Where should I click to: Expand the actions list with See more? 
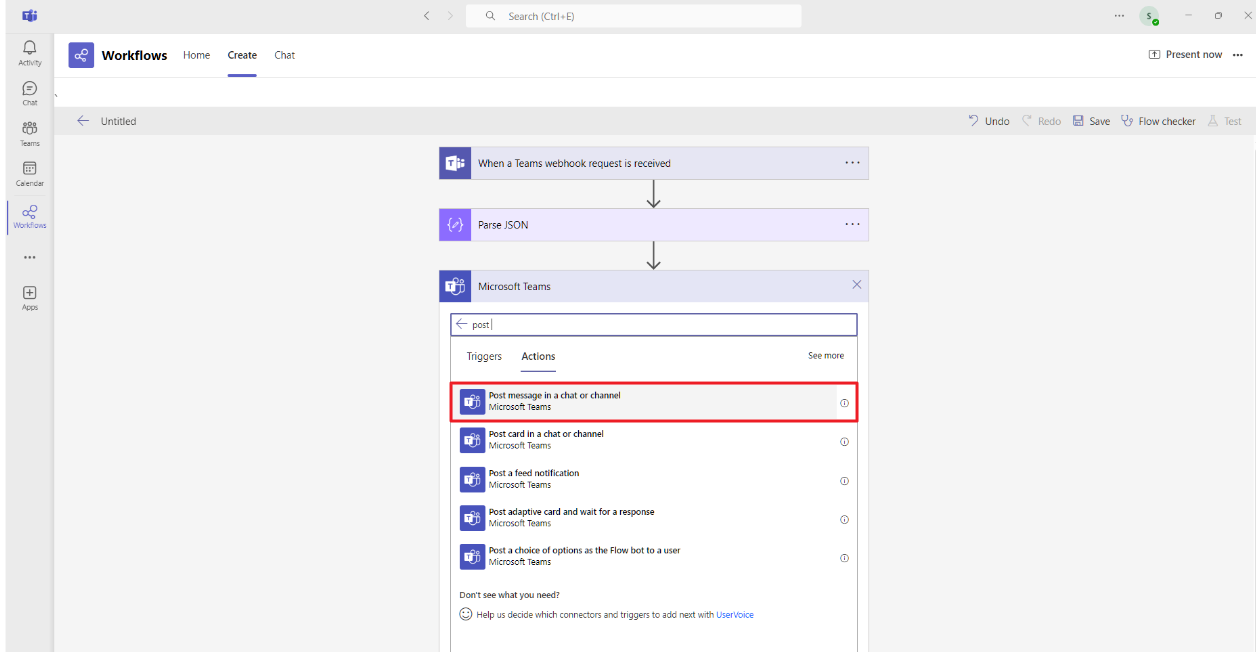(x=825, y=355)
